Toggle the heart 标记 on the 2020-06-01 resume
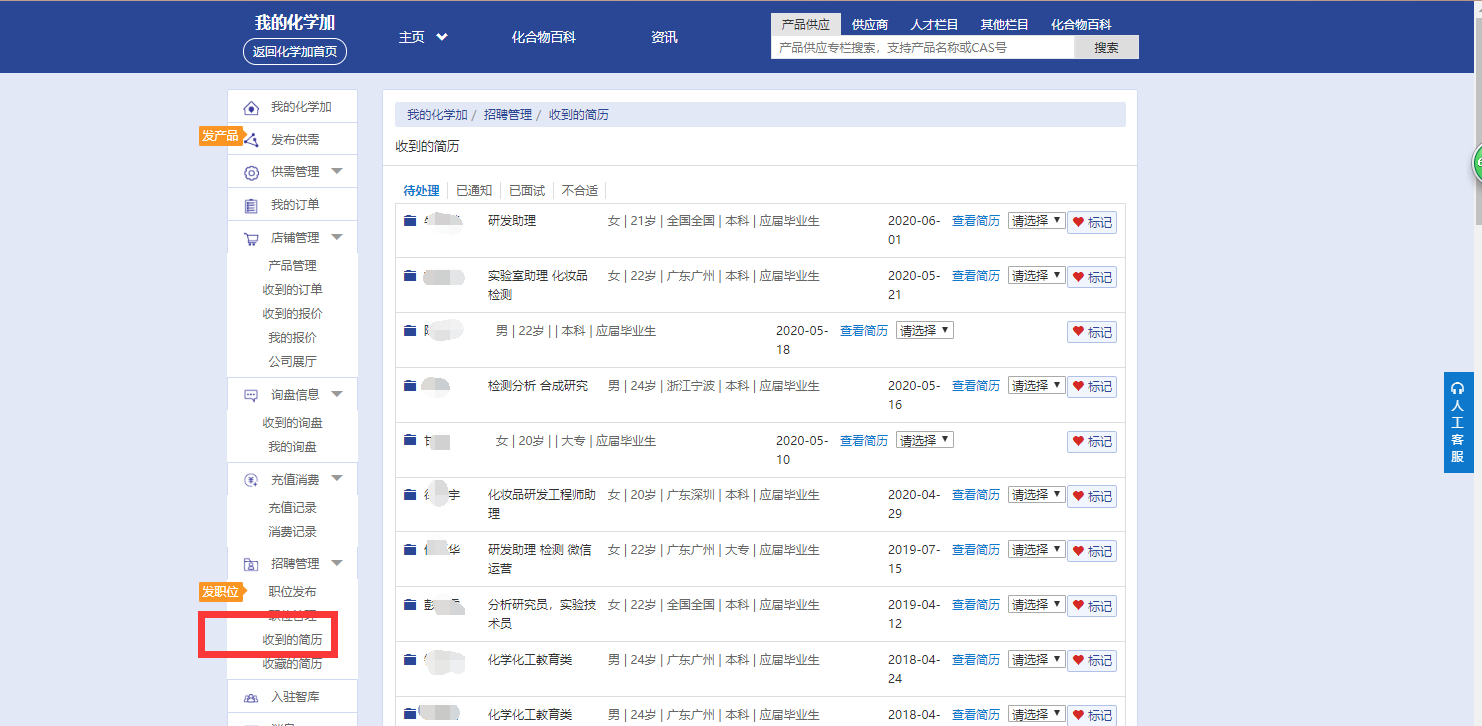 [x=1091, y=222]
